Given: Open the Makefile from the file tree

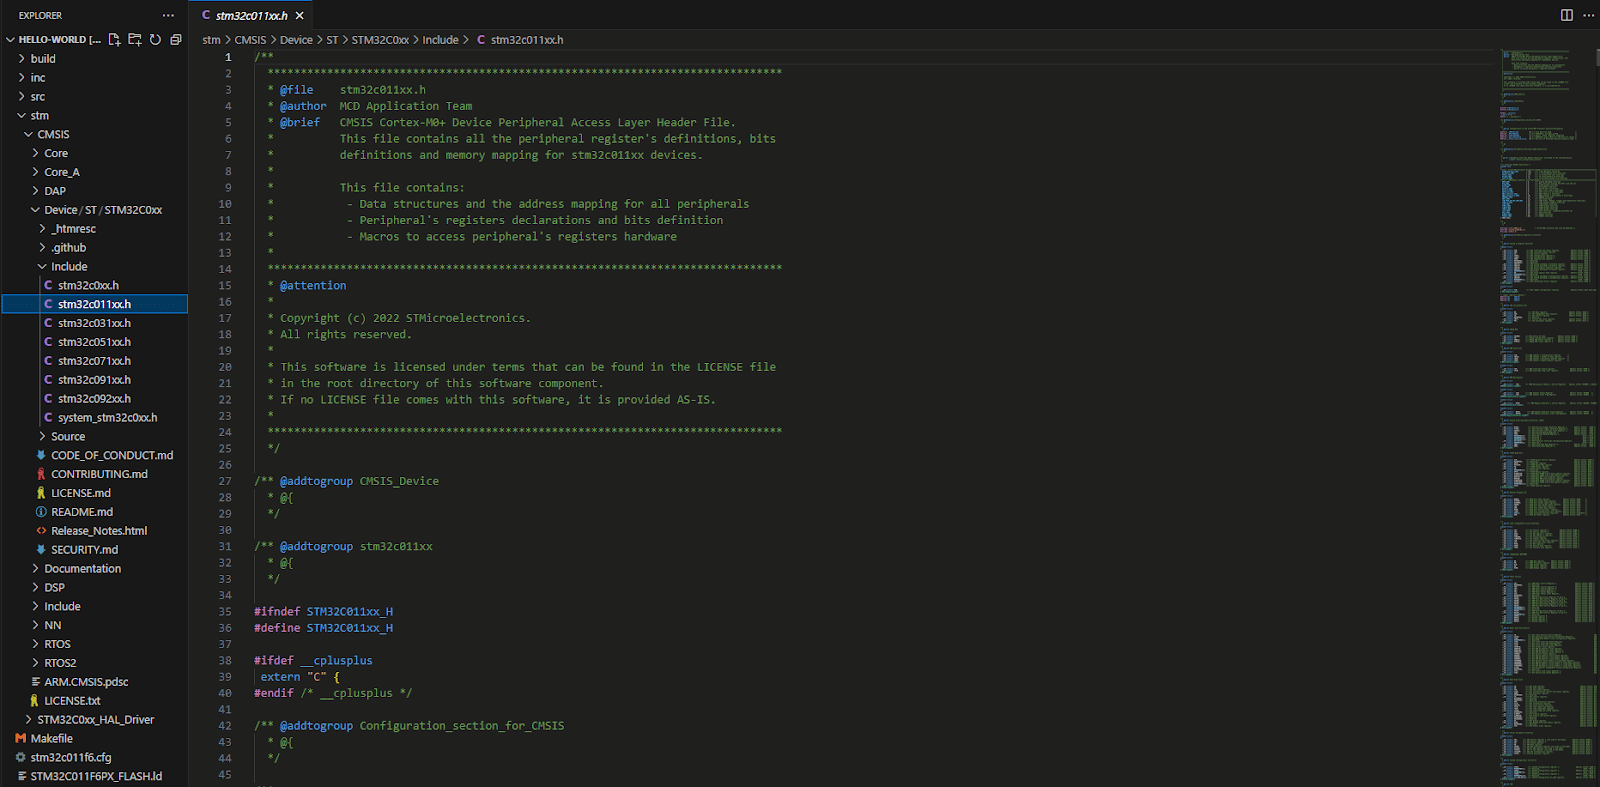Looking at the screenshot, I should point(51,739).
